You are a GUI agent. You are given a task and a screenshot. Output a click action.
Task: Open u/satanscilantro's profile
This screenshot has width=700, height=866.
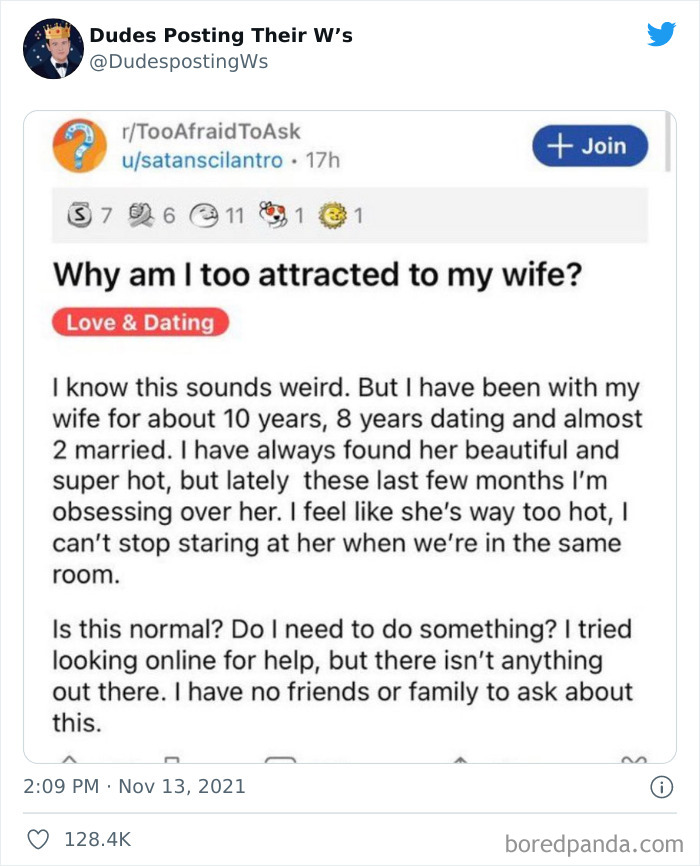click(177, 160)
